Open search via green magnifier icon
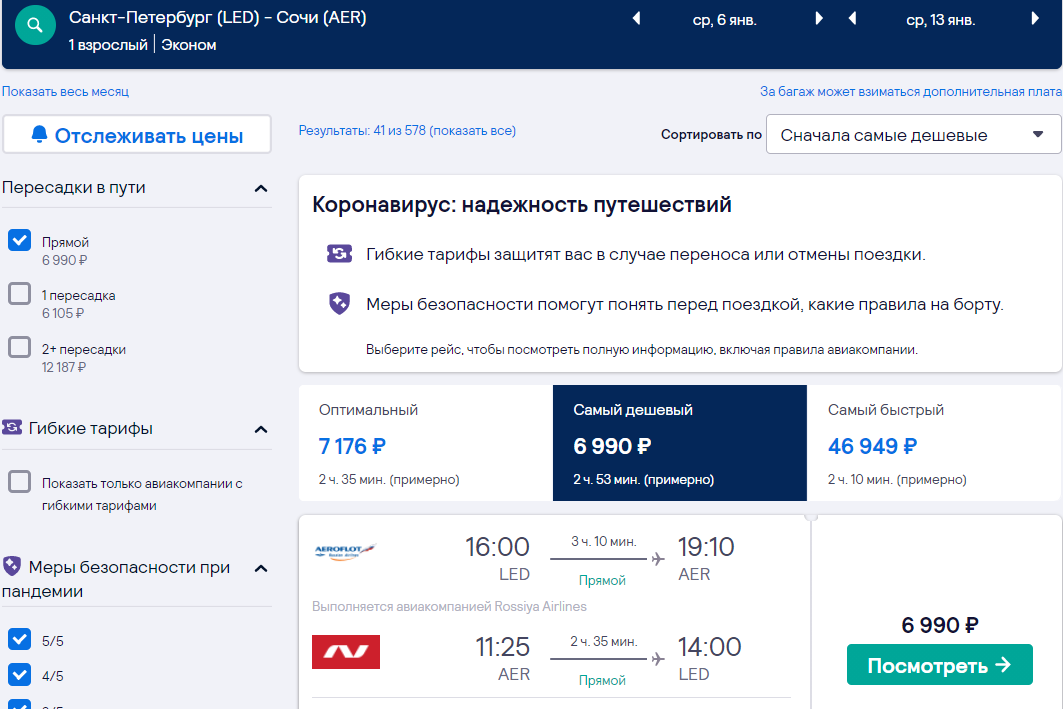Screen dimensions: 1063x709 pos(35,25)
